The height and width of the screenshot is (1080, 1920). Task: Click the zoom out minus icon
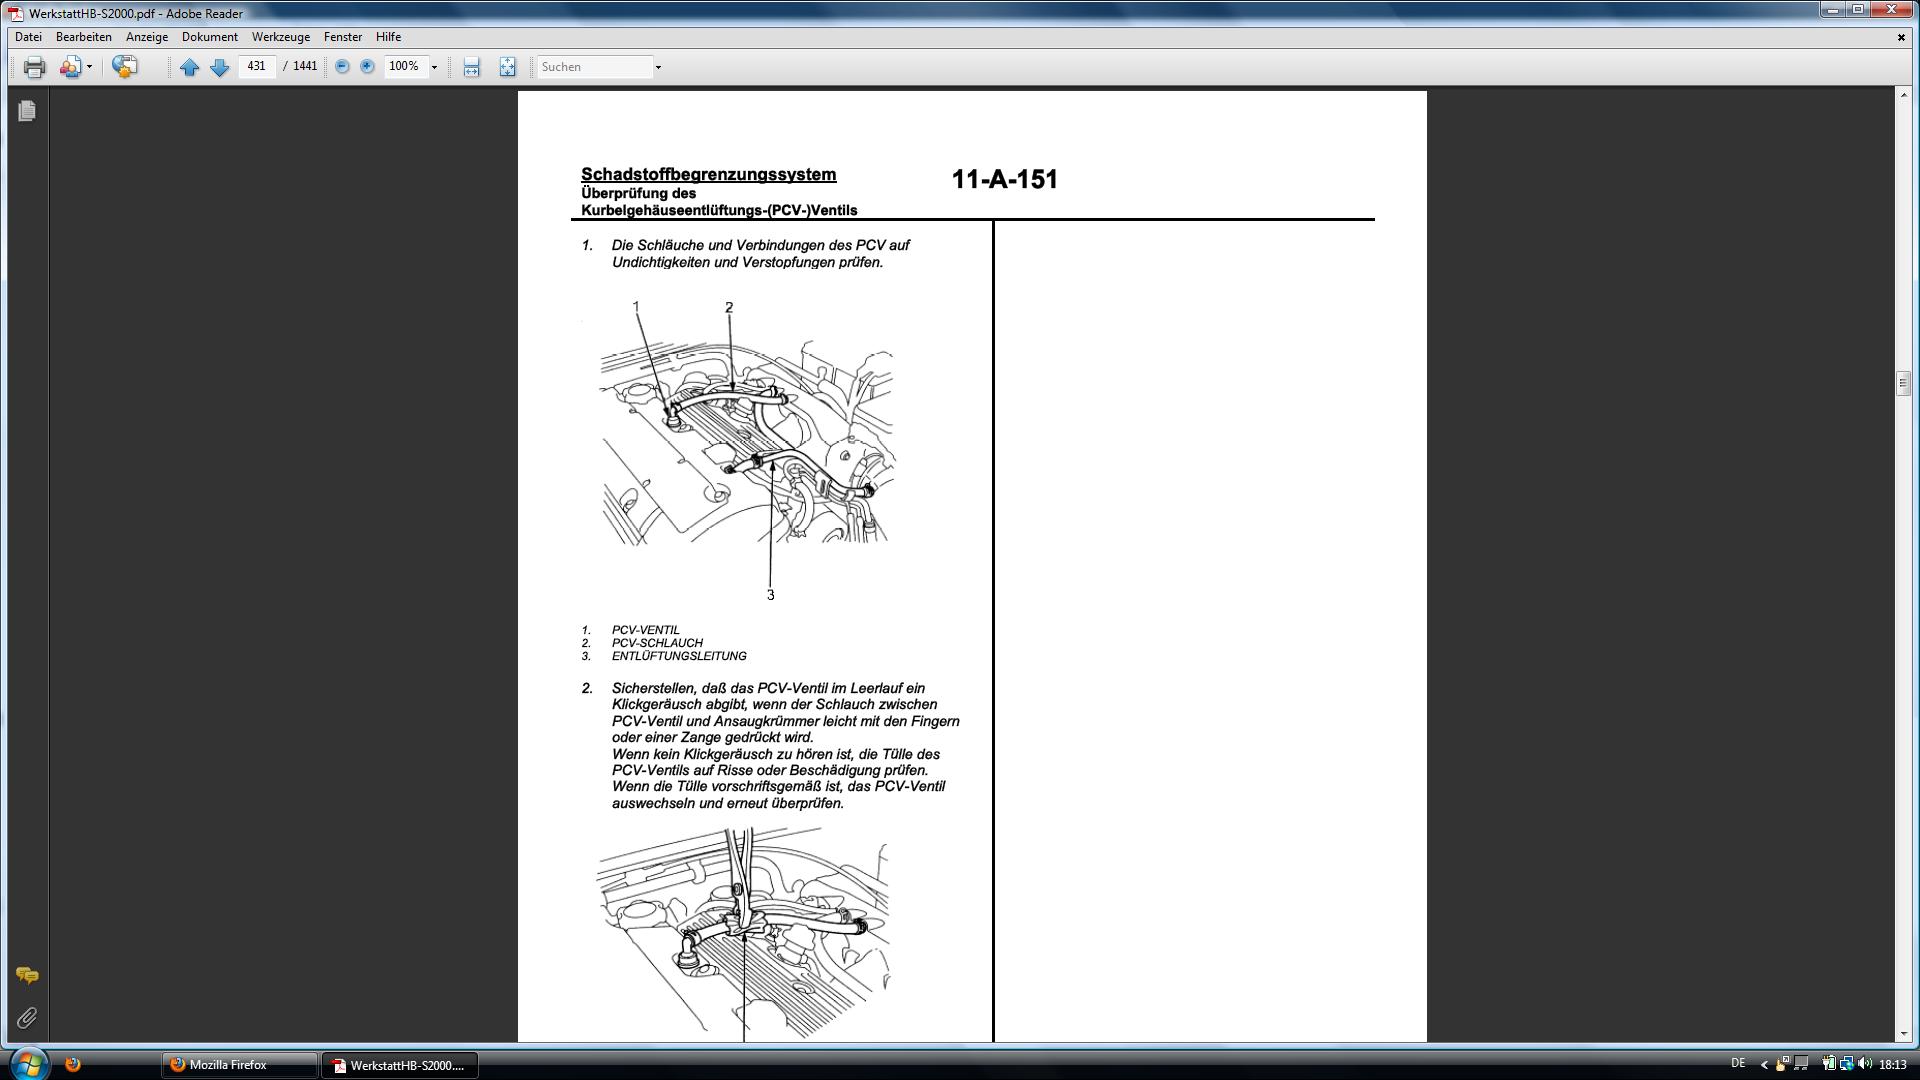342,67
